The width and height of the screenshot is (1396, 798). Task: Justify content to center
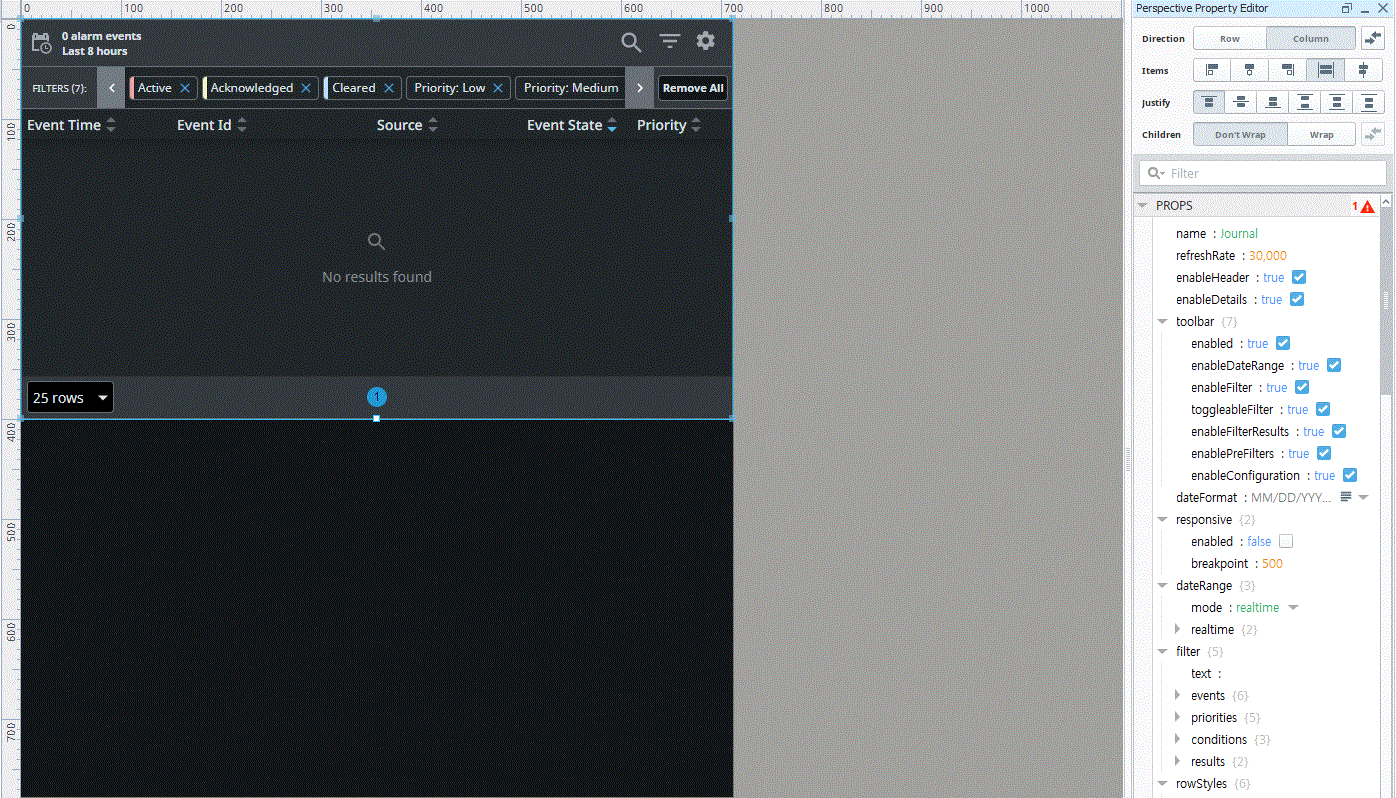coord(1241,103)
